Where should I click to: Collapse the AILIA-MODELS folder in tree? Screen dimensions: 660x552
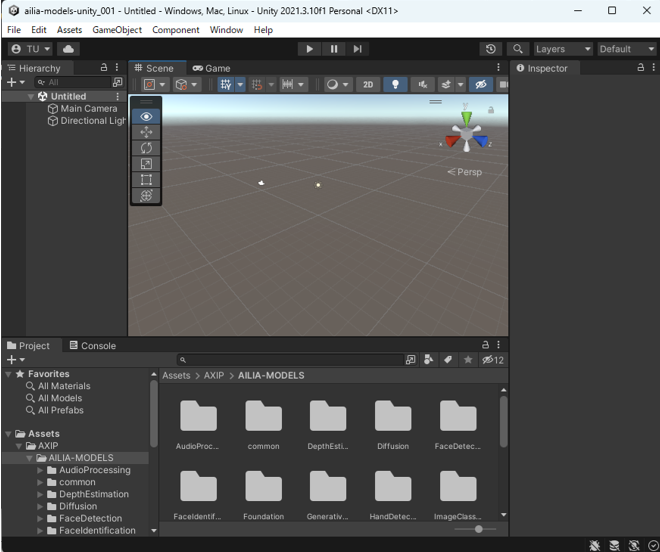tap(30, 458)
